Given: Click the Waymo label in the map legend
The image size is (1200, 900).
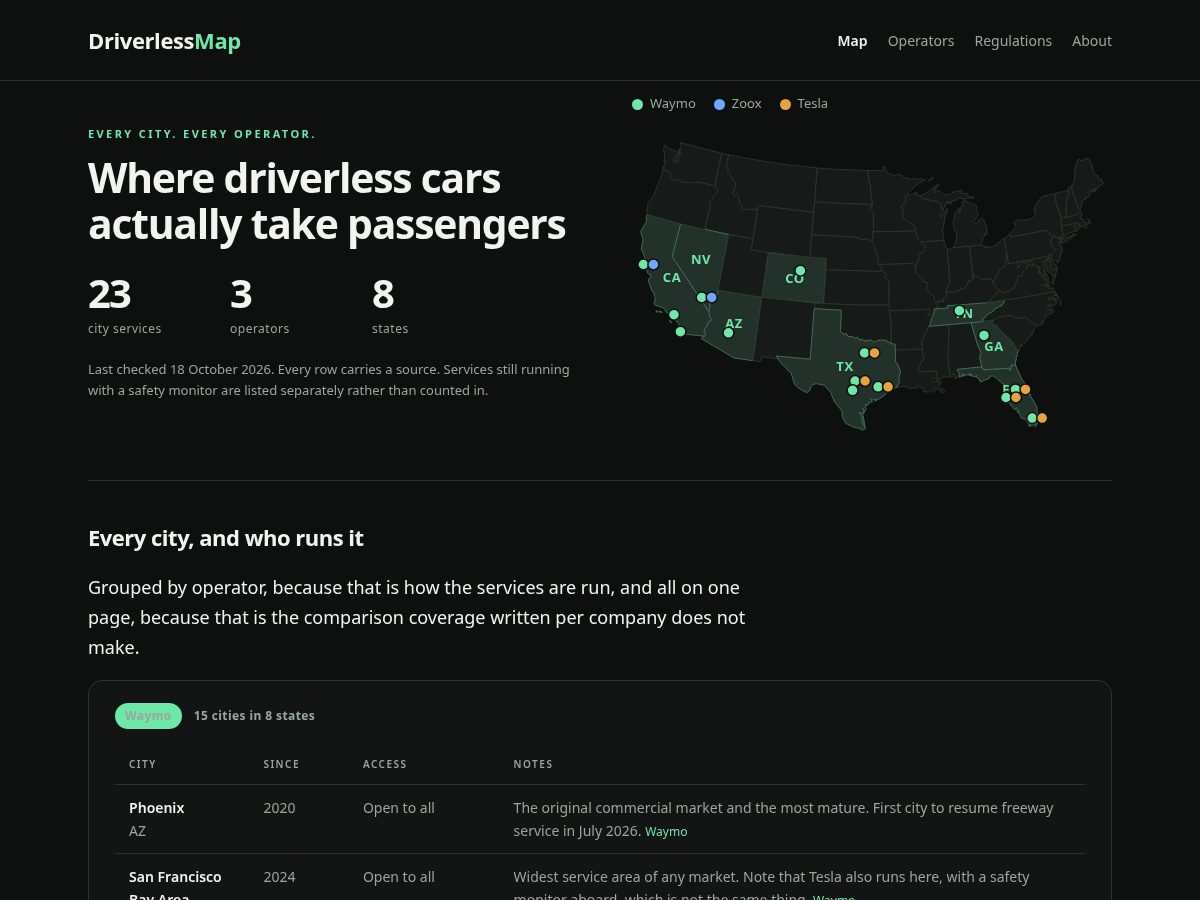Looking at the screenshot, I should point(672,104).
